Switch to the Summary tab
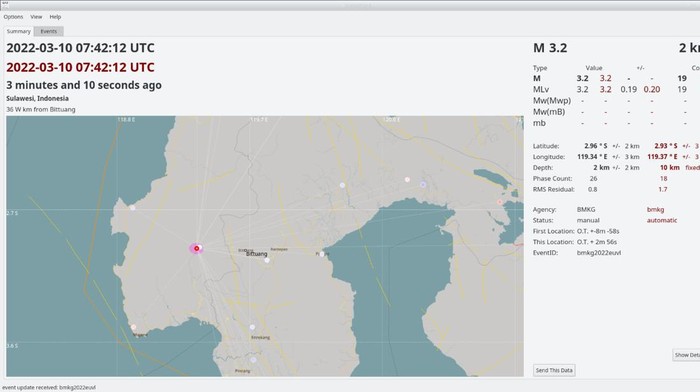 pyautogui.click(x=19, y=31)
